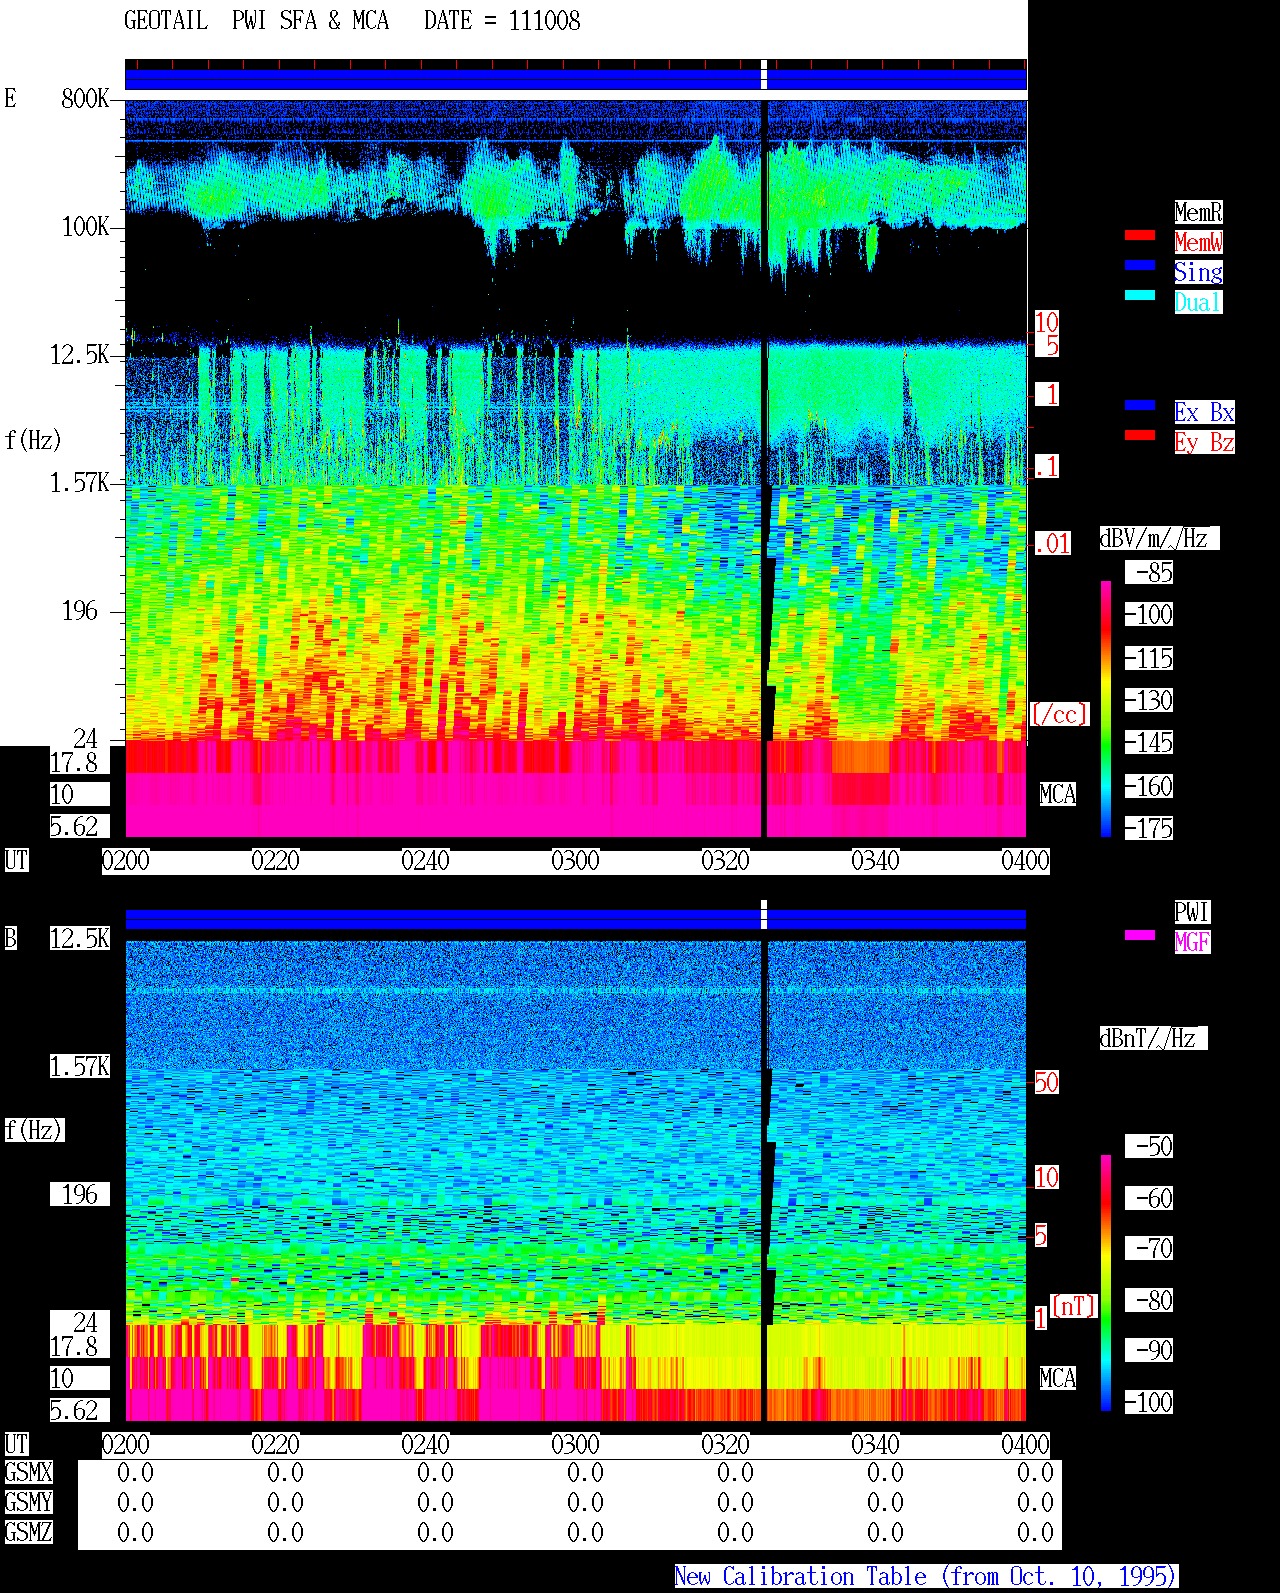Click the 'Sing' legend label

(1198, 272)
